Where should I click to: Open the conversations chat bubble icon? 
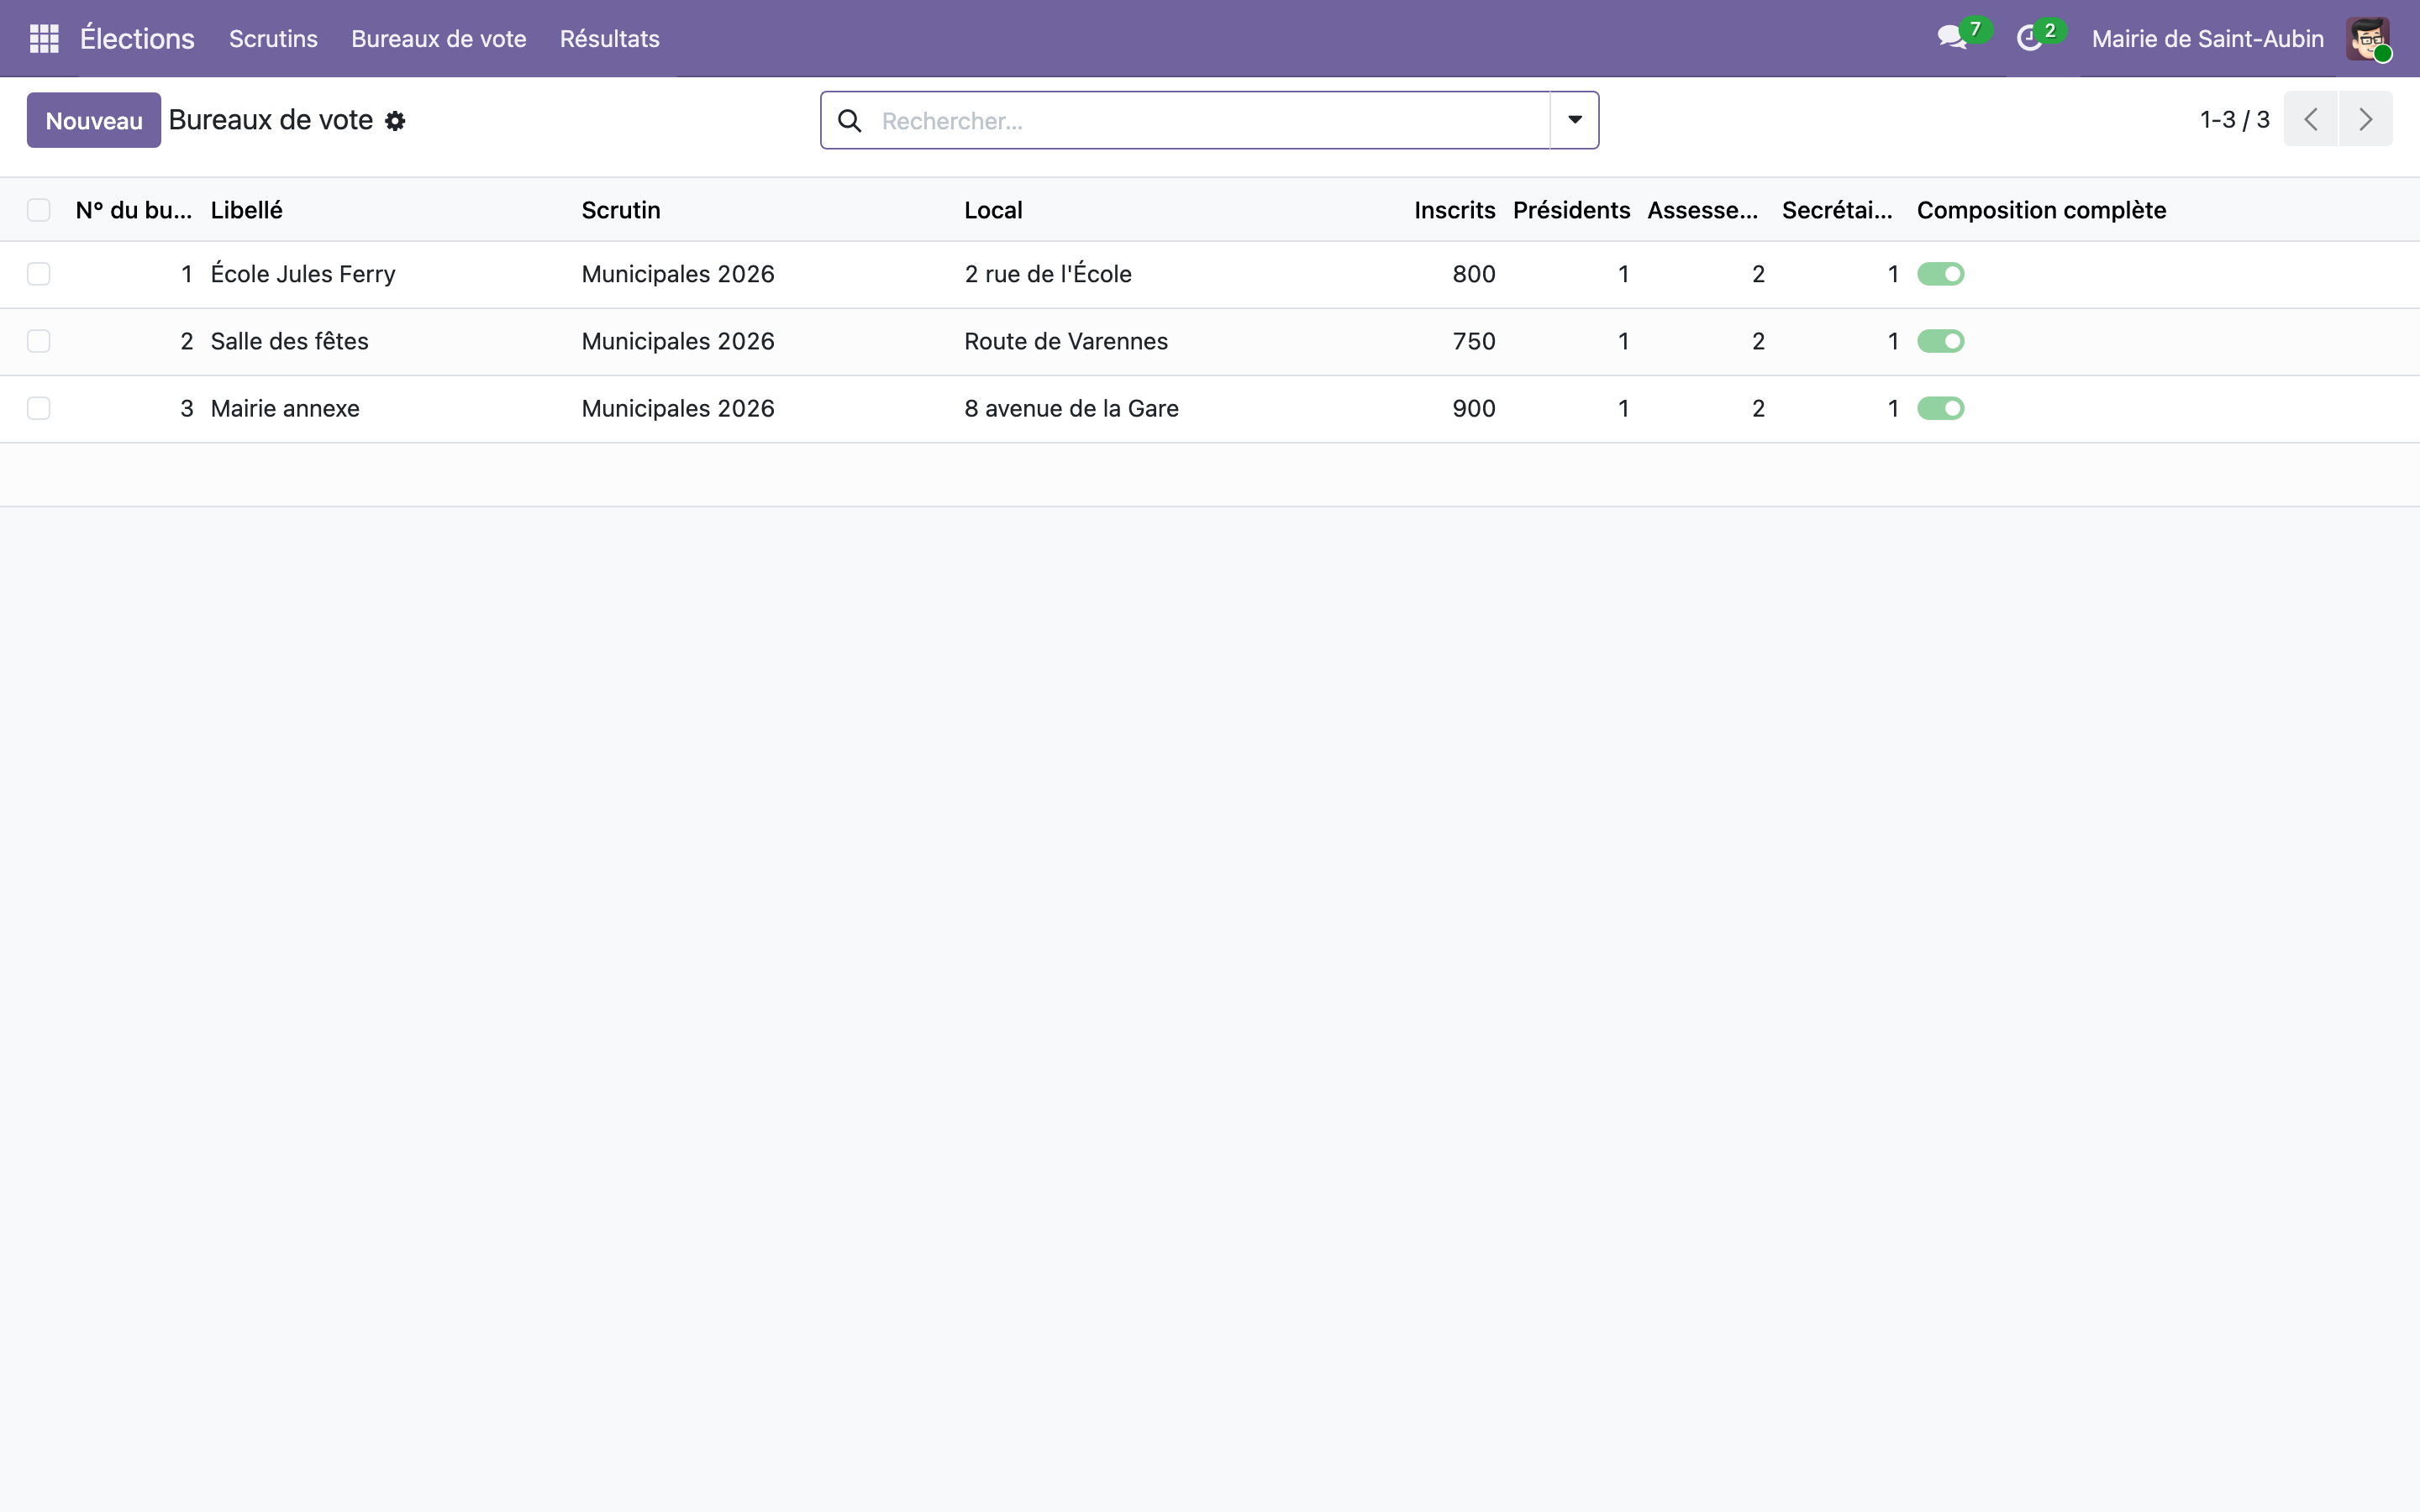click(1951, 38)
